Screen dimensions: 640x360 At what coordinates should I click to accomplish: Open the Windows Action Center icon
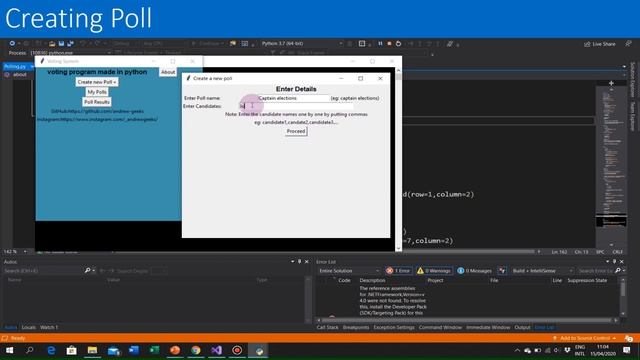tap(627, 350)
